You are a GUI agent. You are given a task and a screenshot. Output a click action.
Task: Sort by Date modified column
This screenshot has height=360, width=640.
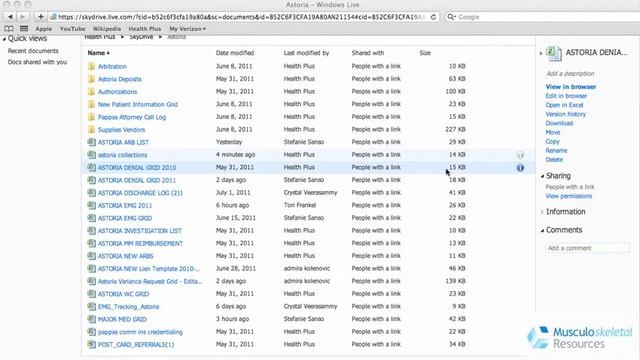pos(235,53)
